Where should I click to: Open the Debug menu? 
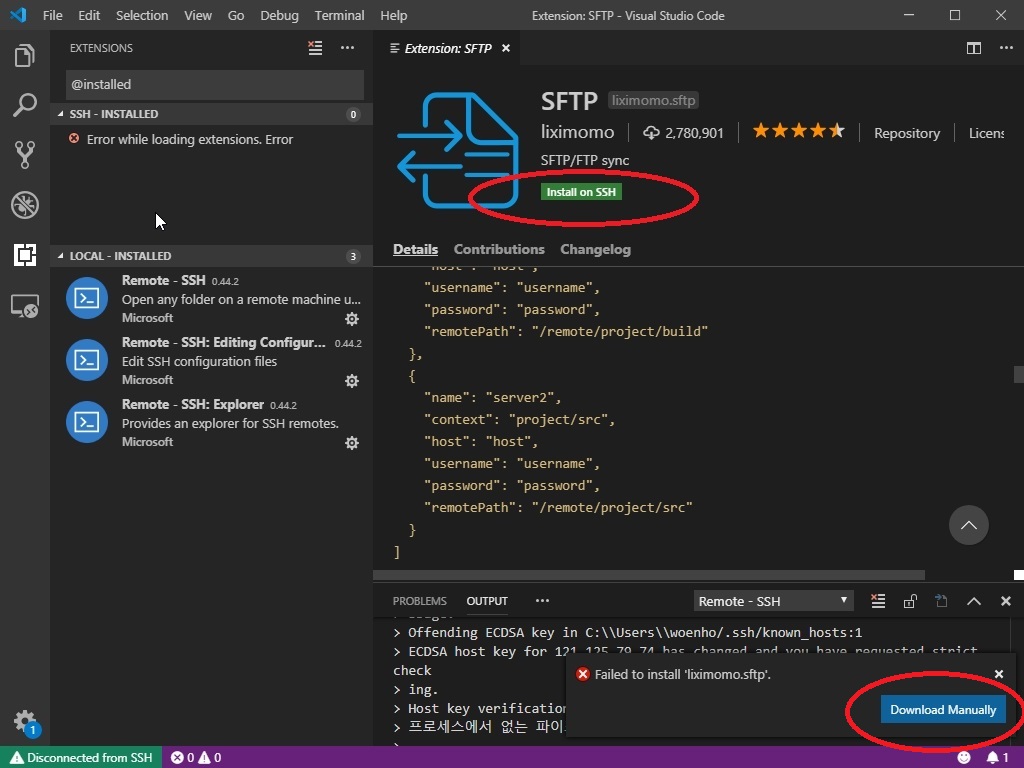tap(279, 15)
